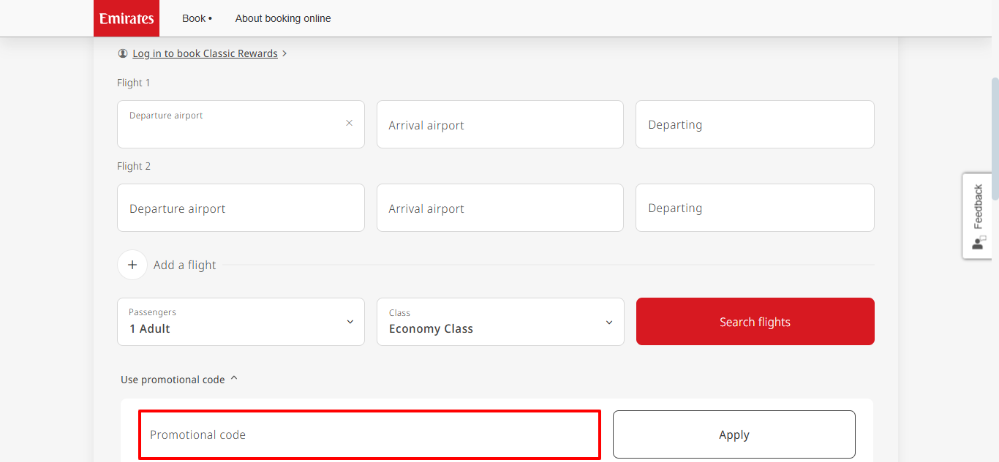Focus the Flight 1 Departure airport field

point(241,124)
